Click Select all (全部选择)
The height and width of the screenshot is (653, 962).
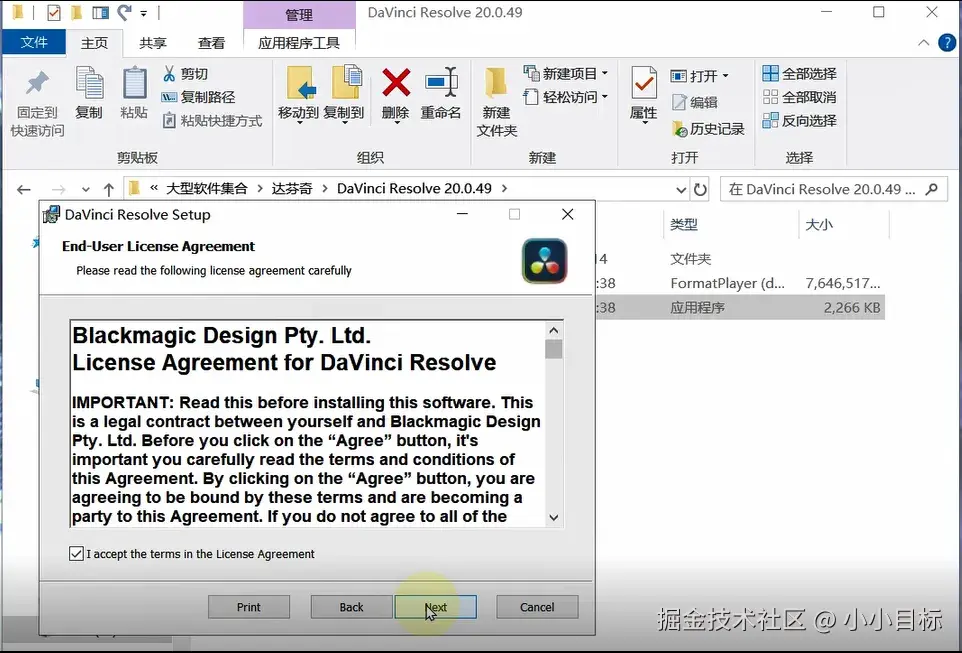[799, 74]
